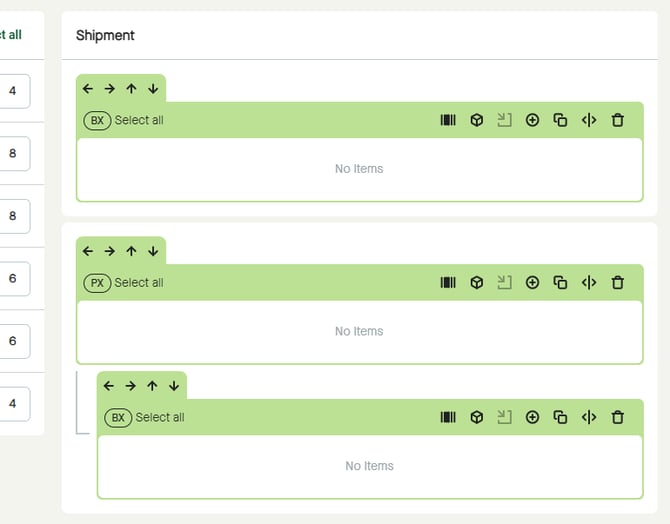Screen dimensions: 670x524
Task: Move first BX container down
Action: point(153,88)
